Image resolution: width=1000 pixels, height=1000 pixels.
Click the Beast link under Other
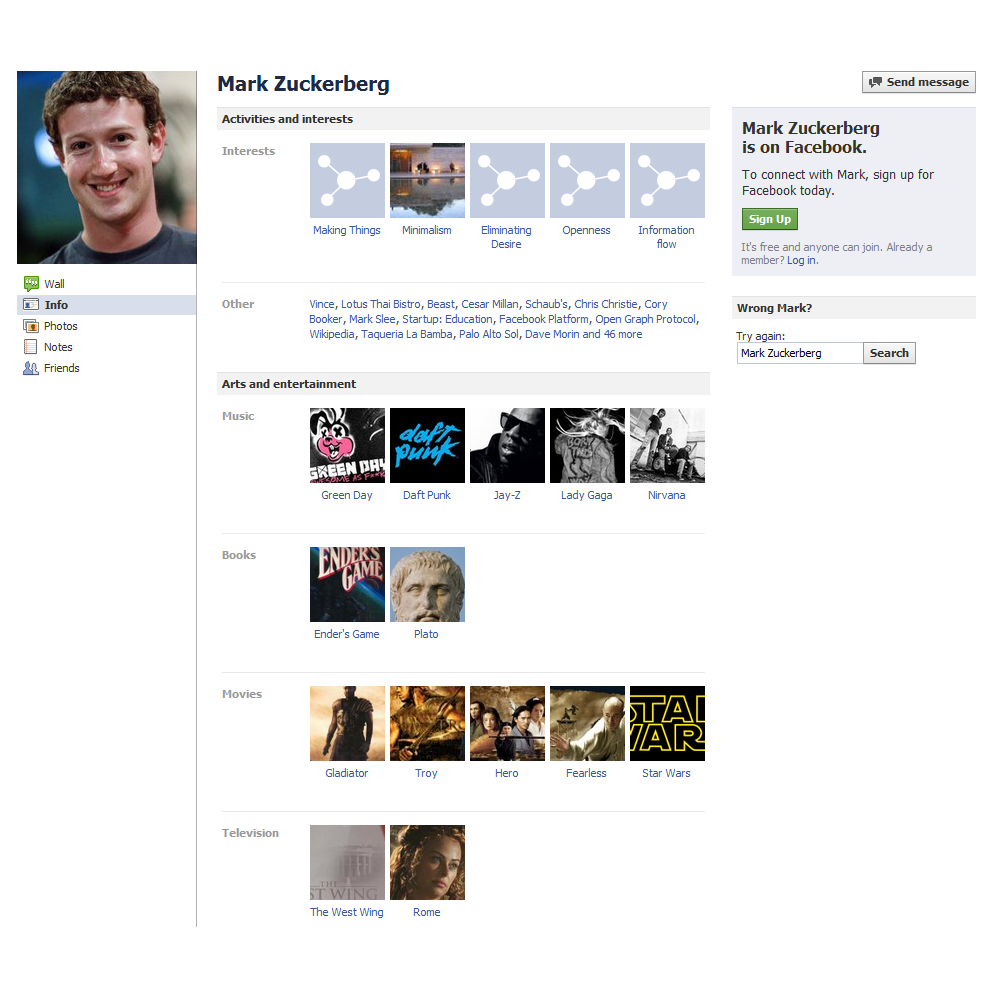click(441, 304)
